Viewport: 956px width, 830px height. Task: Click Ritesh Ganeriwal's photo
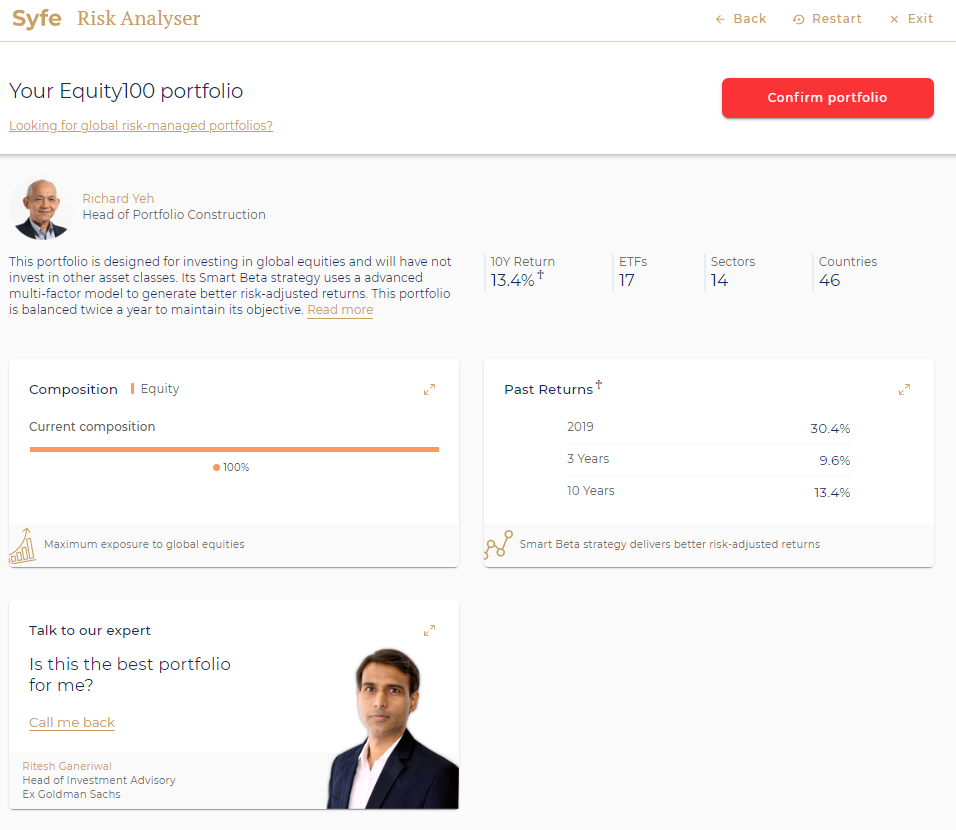(x=393, y=729)
